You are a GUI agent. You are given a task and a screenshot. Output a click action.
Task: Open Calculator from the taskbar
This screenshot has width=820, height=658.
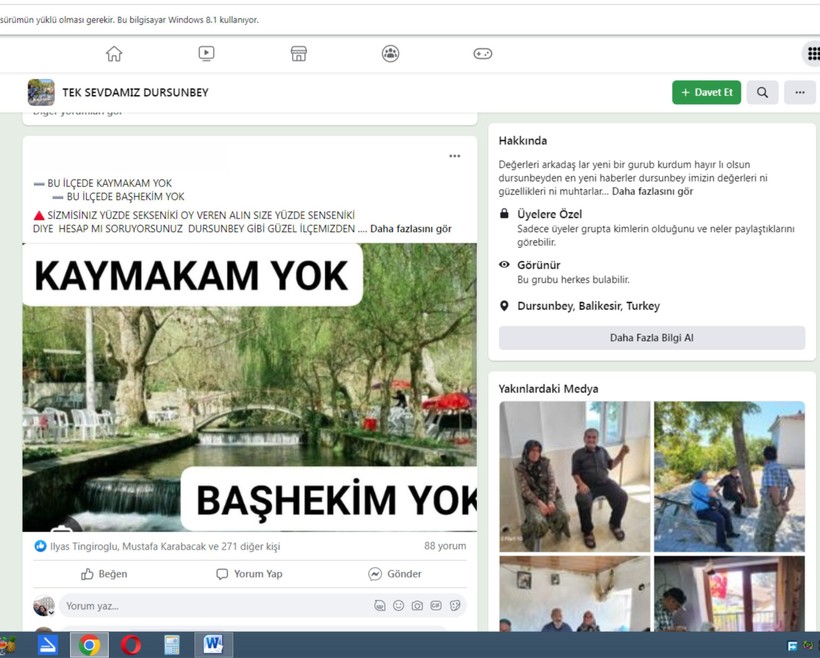point(172,645)
